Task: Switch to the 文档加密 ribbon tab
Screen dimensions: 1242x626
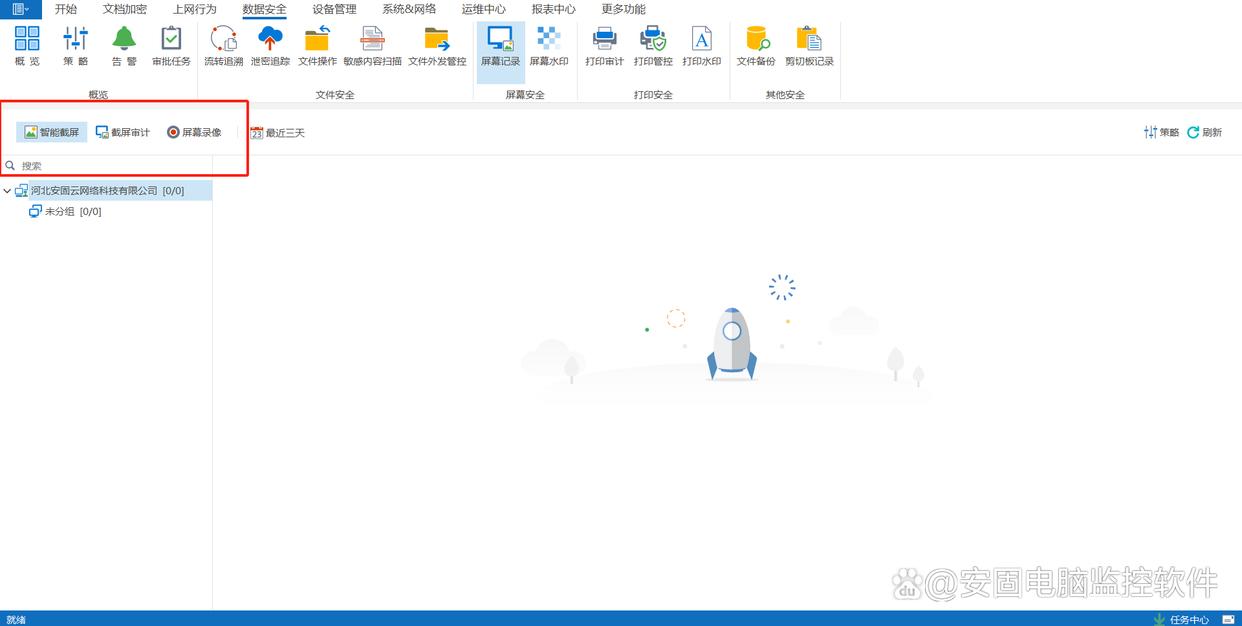Action: 125,9
